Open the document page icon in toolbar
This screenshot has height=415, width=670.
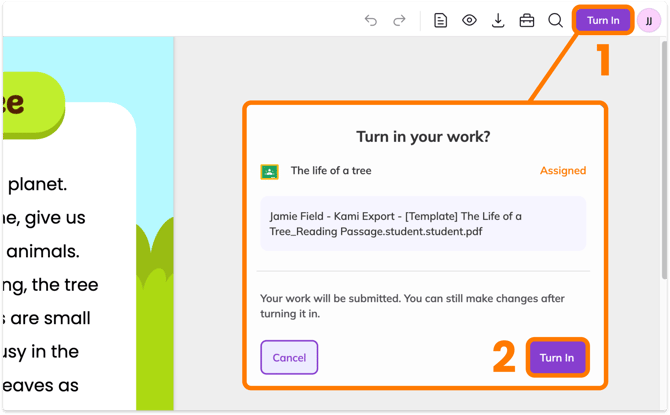(x=440, y=21)
